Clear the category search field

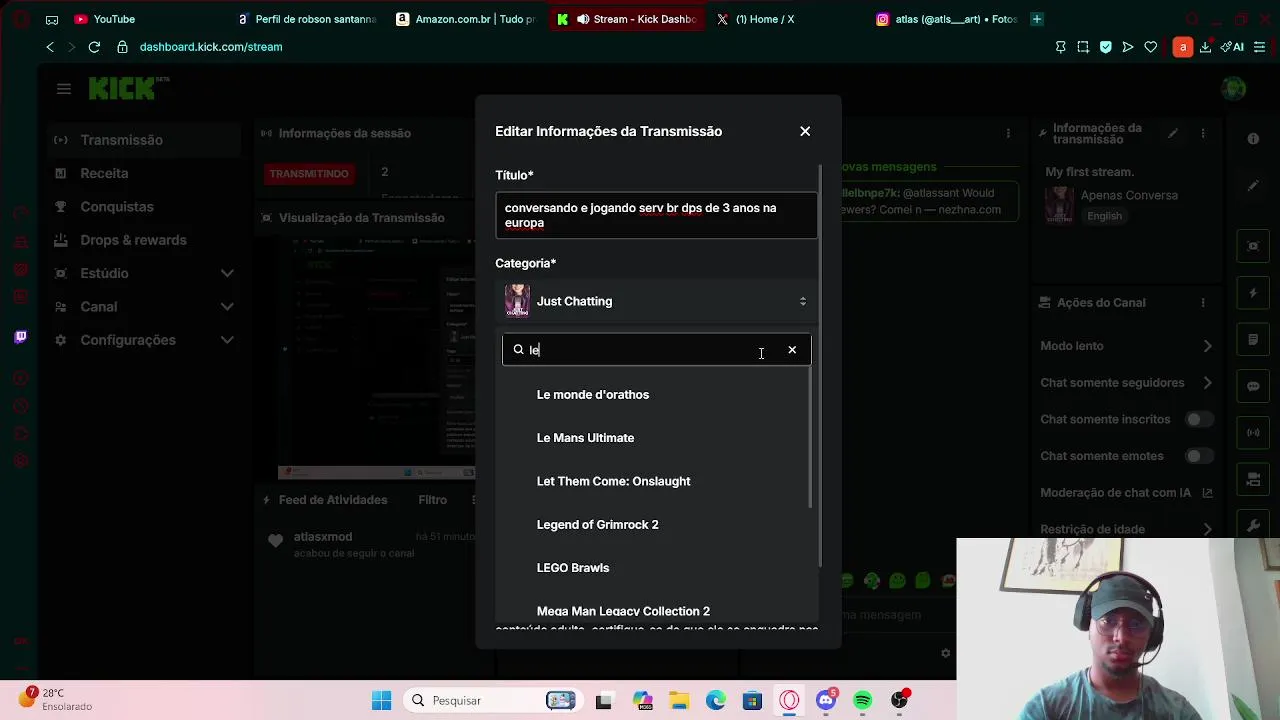pyautogui.click(x=792, y=350)
